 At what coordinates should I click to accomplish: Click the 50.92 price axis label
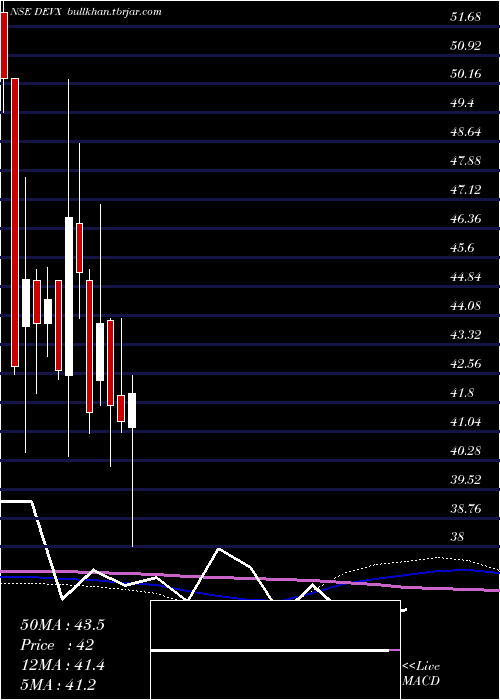tap(466, 46)
